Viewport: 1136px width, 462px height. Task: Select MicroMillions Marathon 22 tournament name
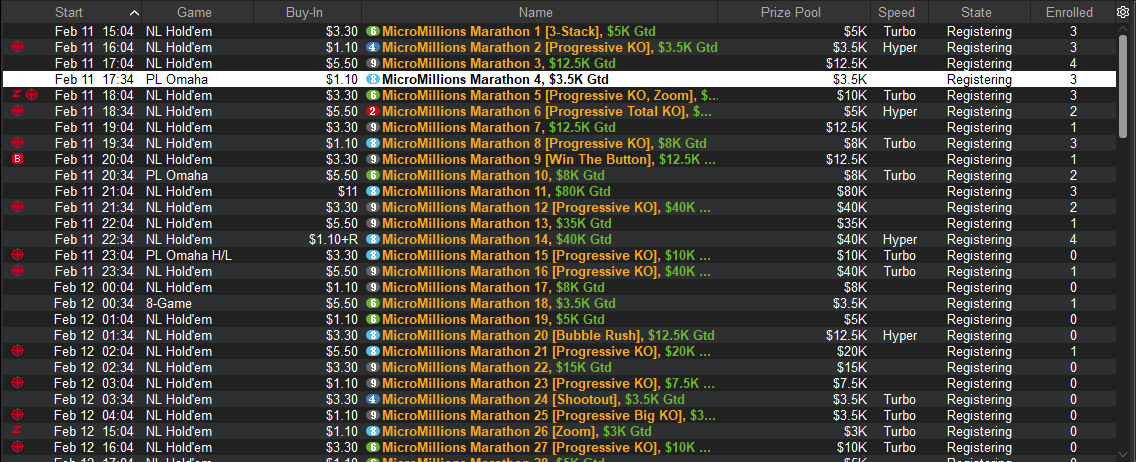point(496,366)
